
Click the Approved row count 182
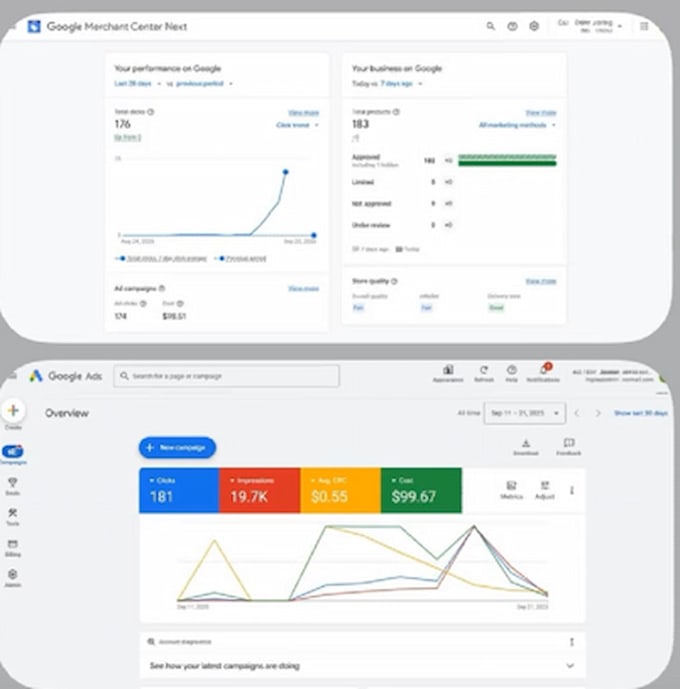tap(429, 160)
